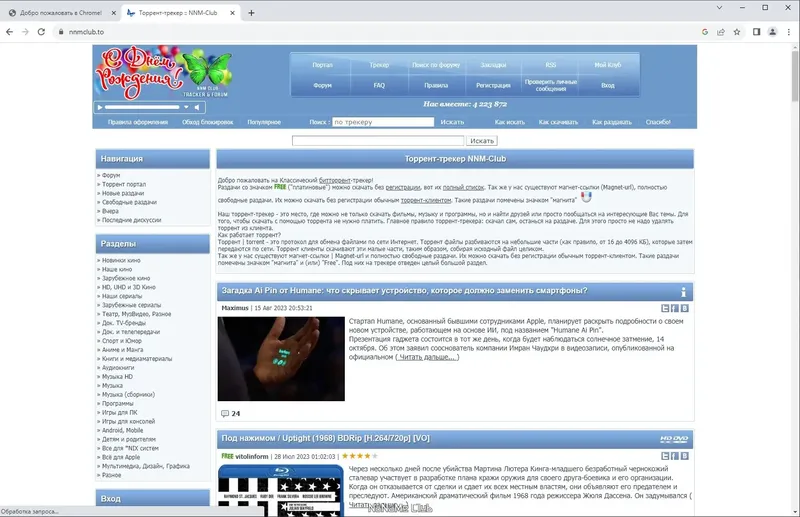Screen dimensions: 800x517
Task: Open the tab search dropdown chevron
Action: [x=719, y=8]
